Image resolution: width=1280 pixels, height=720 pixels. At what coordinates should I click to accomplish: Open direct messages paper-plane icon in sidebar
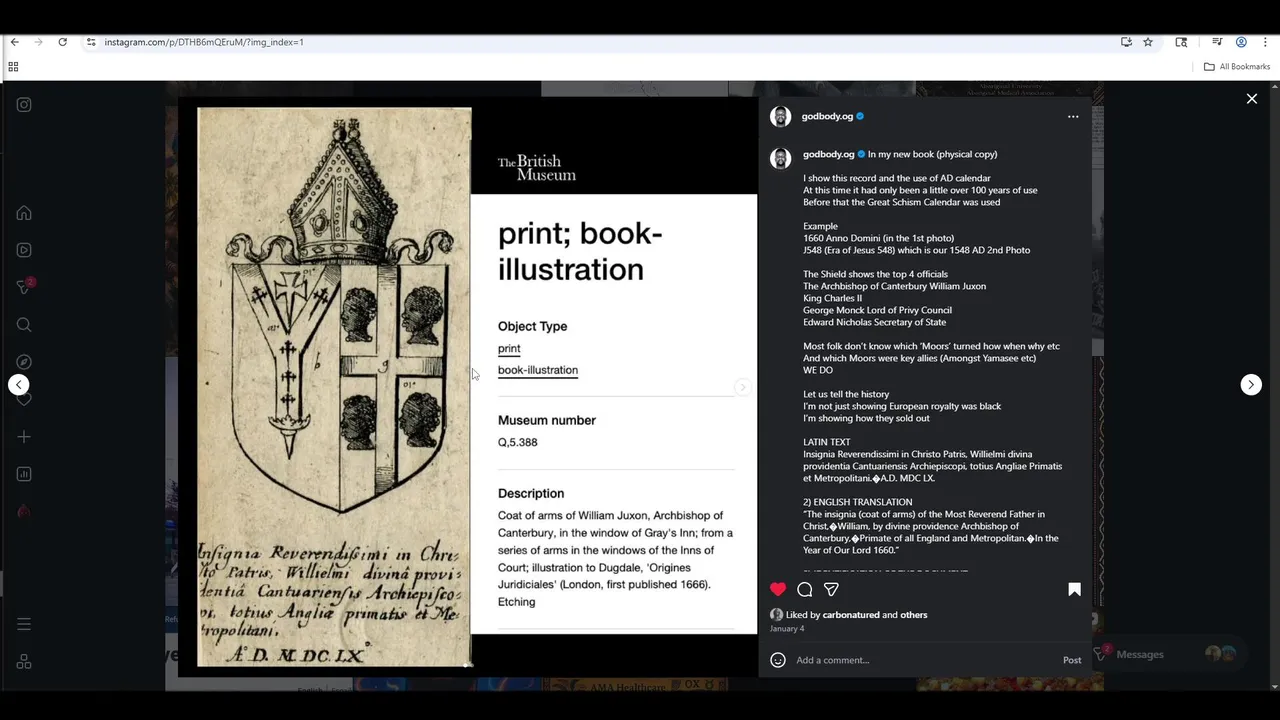coord(24,287)
